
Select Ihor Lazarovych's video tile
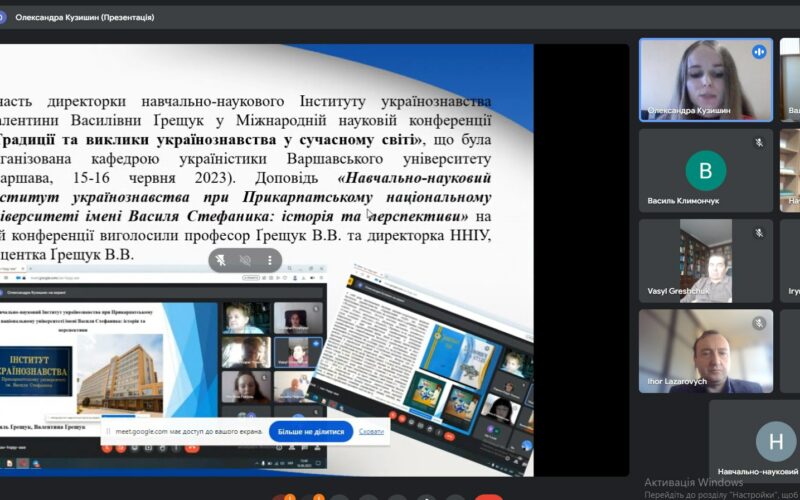tap(705, 350)
